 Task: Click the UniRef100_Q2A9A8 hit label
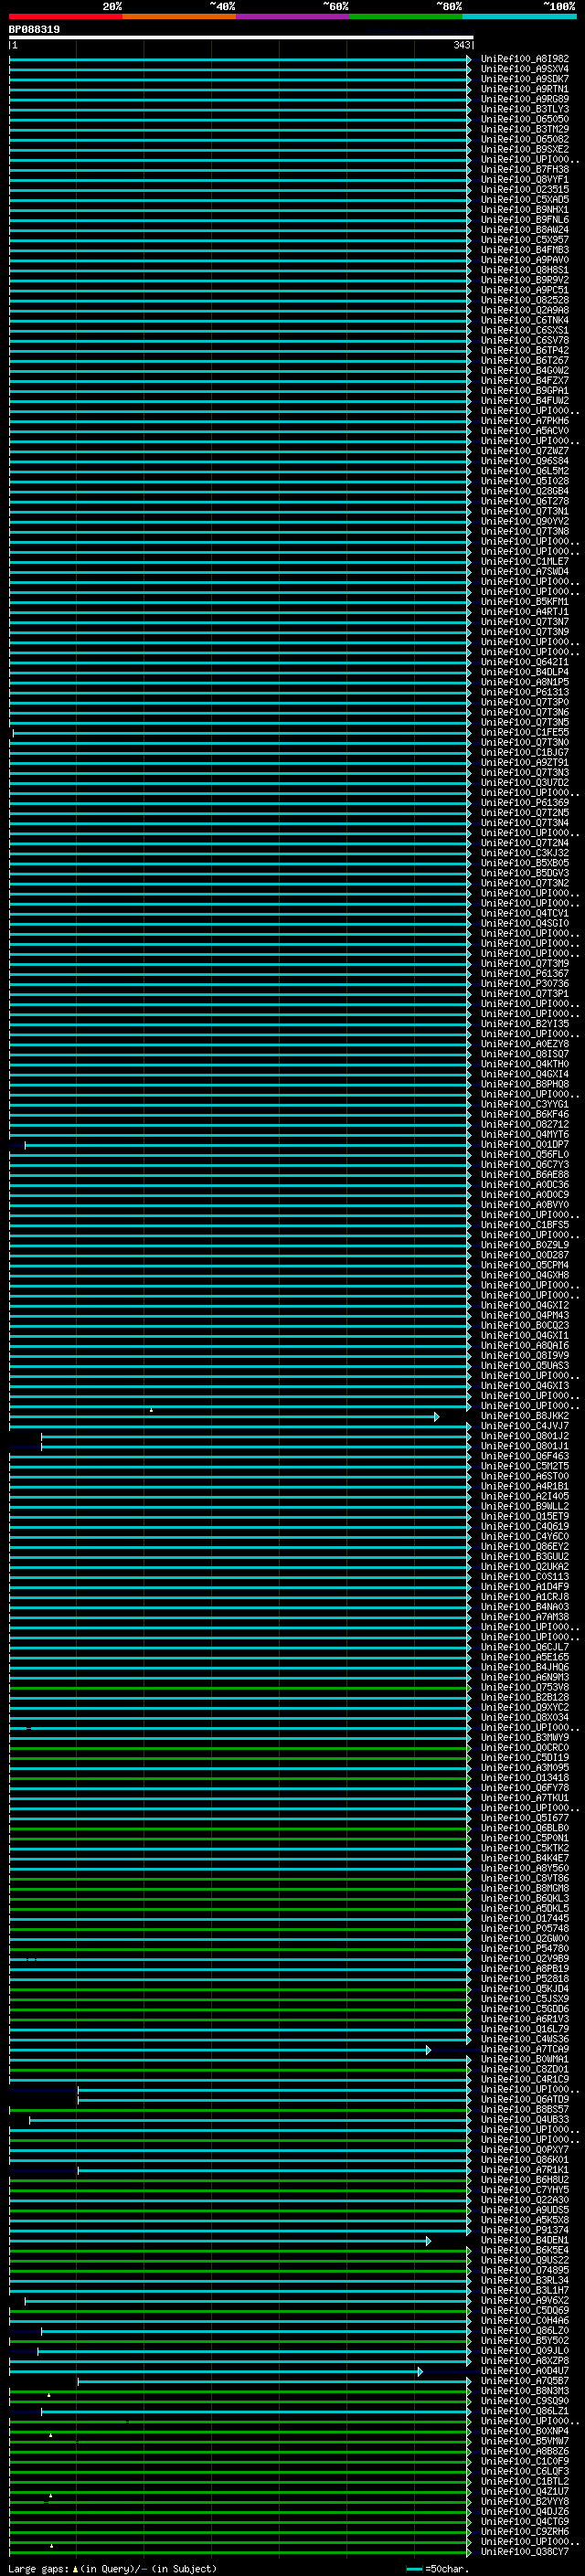pos(524,310)
